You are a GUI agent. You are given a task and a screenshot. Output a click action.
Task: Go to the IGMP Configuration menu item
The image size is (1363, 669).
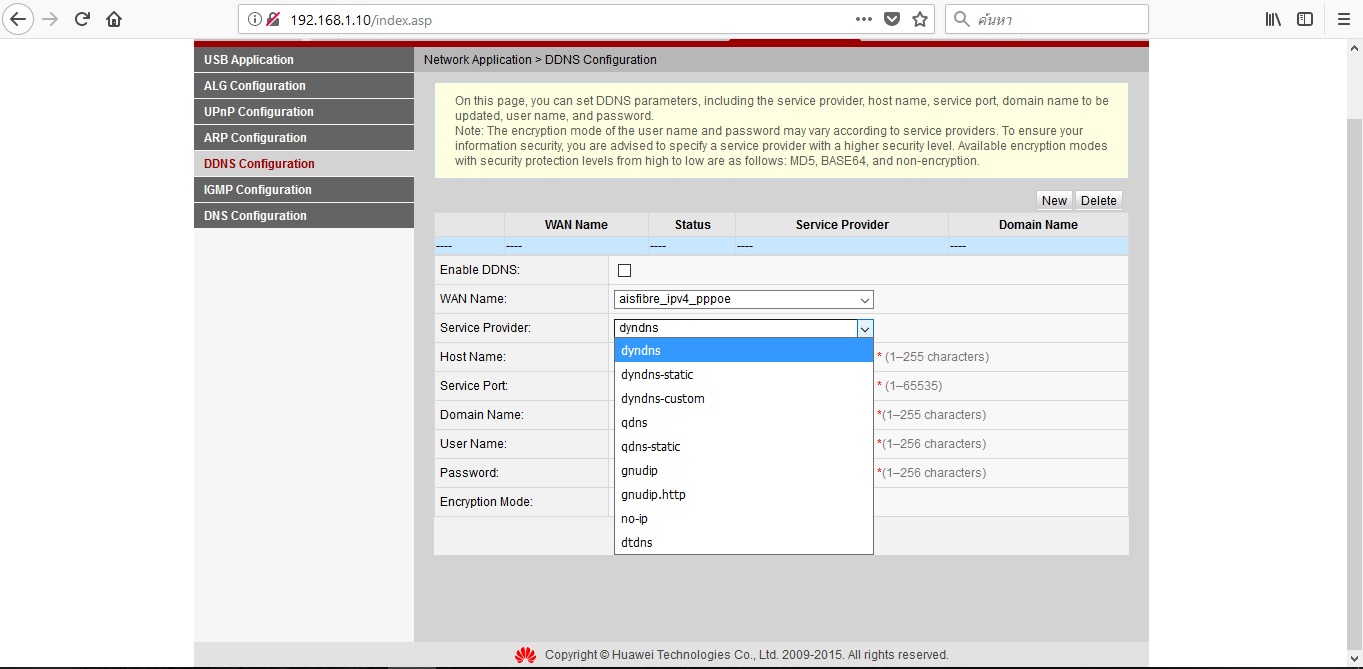click(x=258, y=190)
